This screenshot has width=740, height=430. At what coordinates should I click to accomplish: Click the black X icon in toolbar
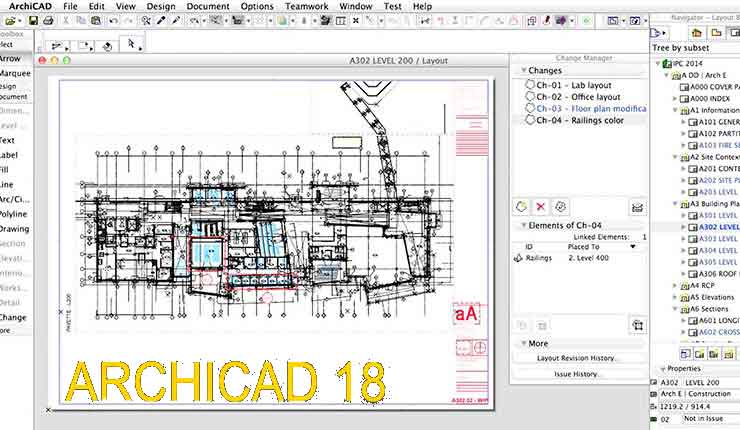tap(356, 21)
